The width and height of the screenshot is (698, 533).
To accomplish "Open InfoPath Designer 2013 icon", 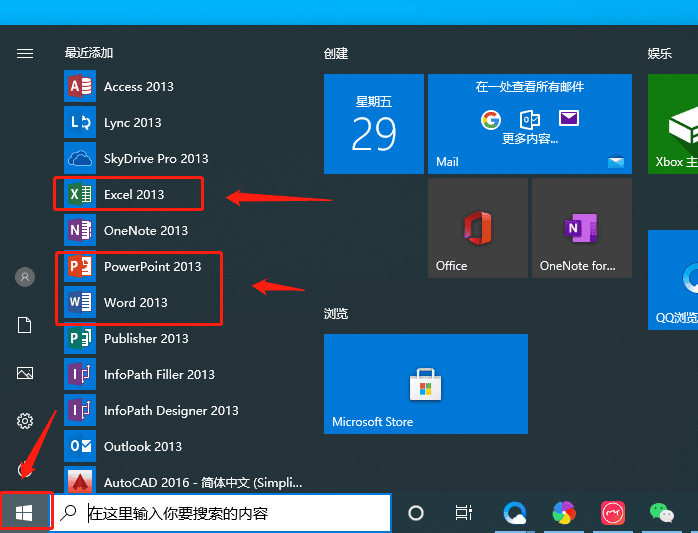I will click(80, 411).
